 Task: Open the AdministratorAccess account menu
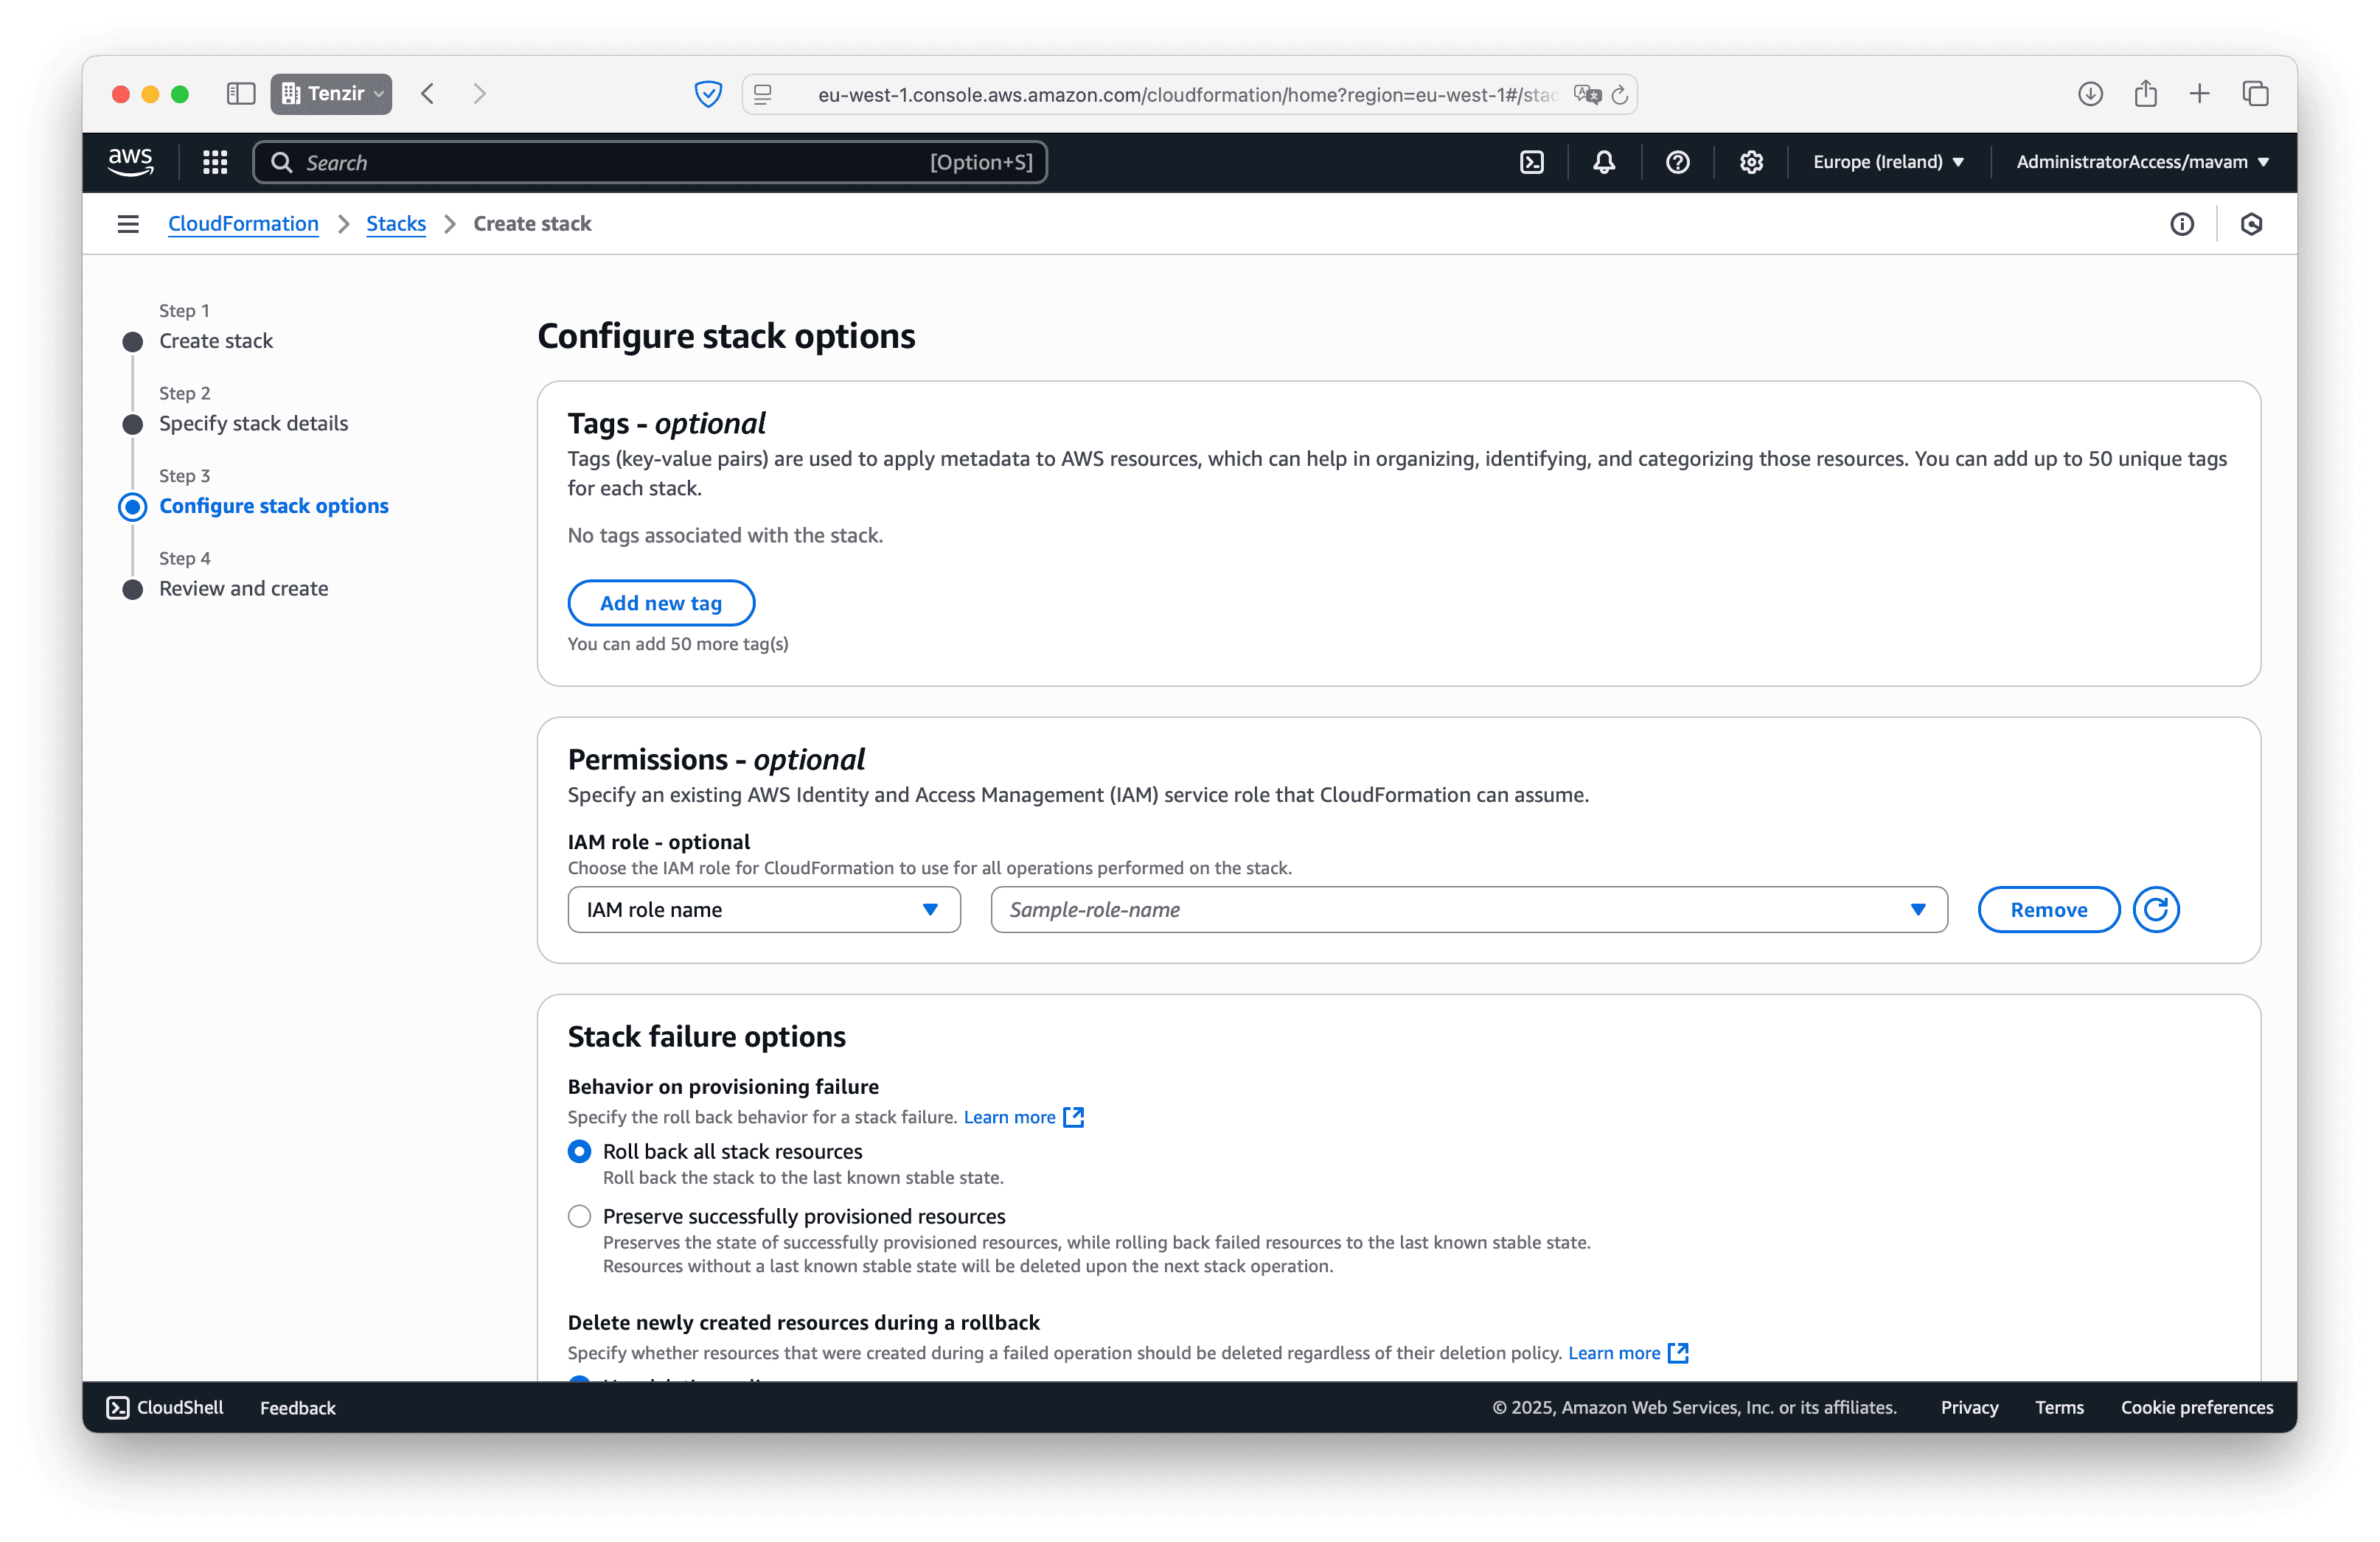pos(2141,162)
